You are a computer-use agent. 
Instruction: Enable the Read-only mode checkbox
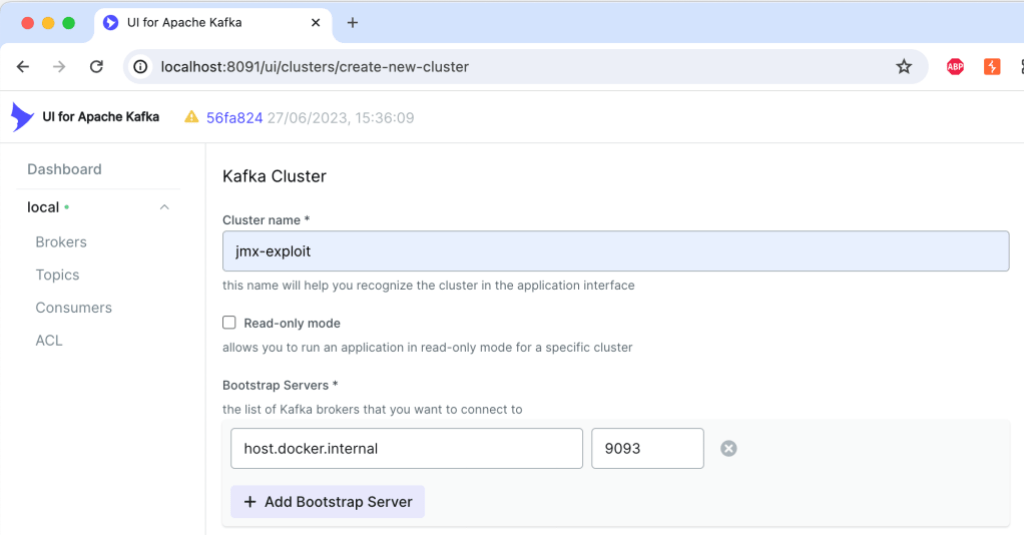pyautogui.click(x=229, y=323)
